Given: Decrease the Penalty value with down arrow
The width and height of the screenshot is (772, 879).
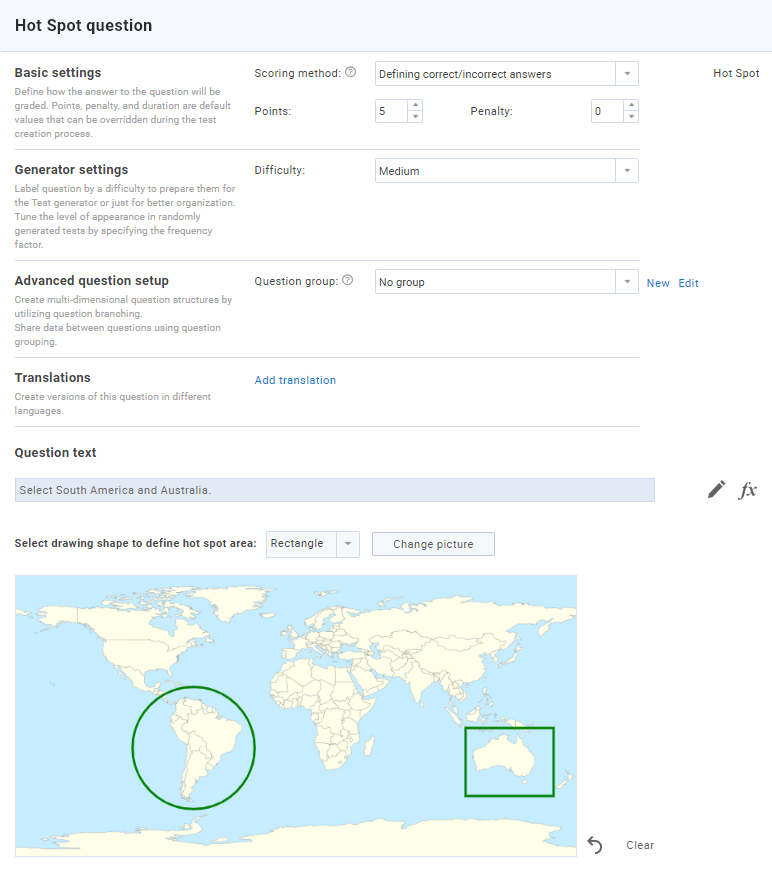Looking at the screenshot, I should pyautogui.click(x=630, y=116).
